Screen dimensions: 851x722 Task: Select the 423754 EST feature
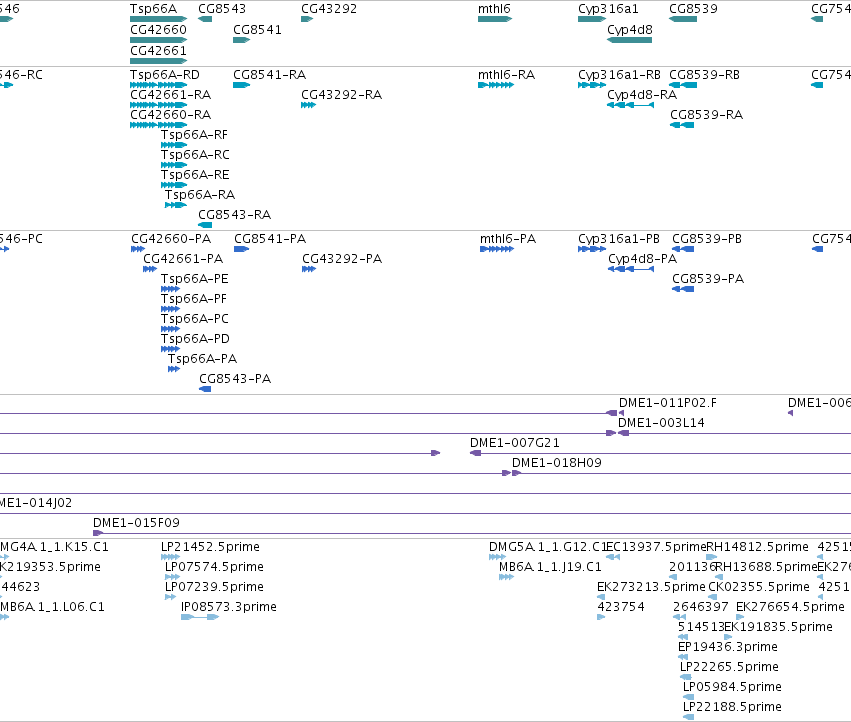click(x=601, y=617)
